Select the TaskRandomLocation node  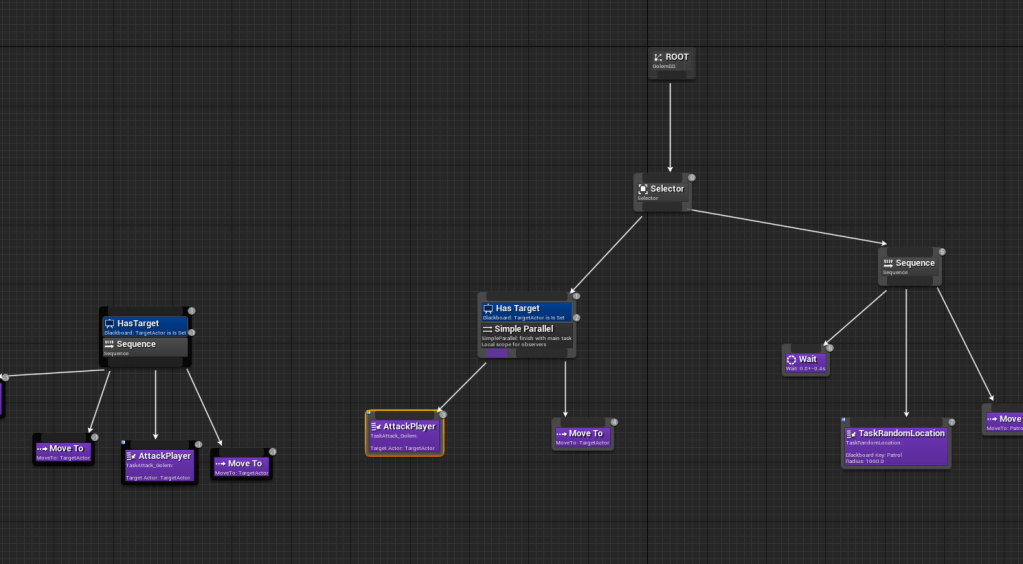[895, 445]
